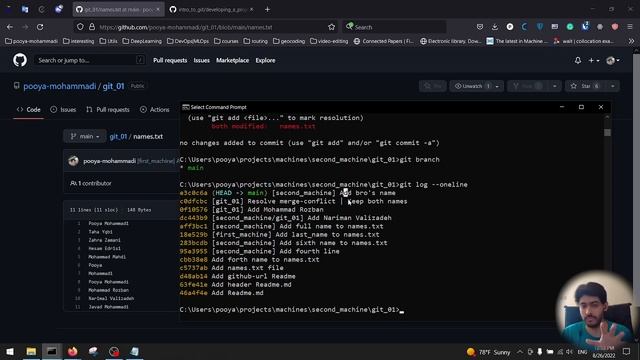This screenshot has width=640, height=360.
Task: Open the DevOps/MLOps bookmark folder
Action: click(188, 41)
